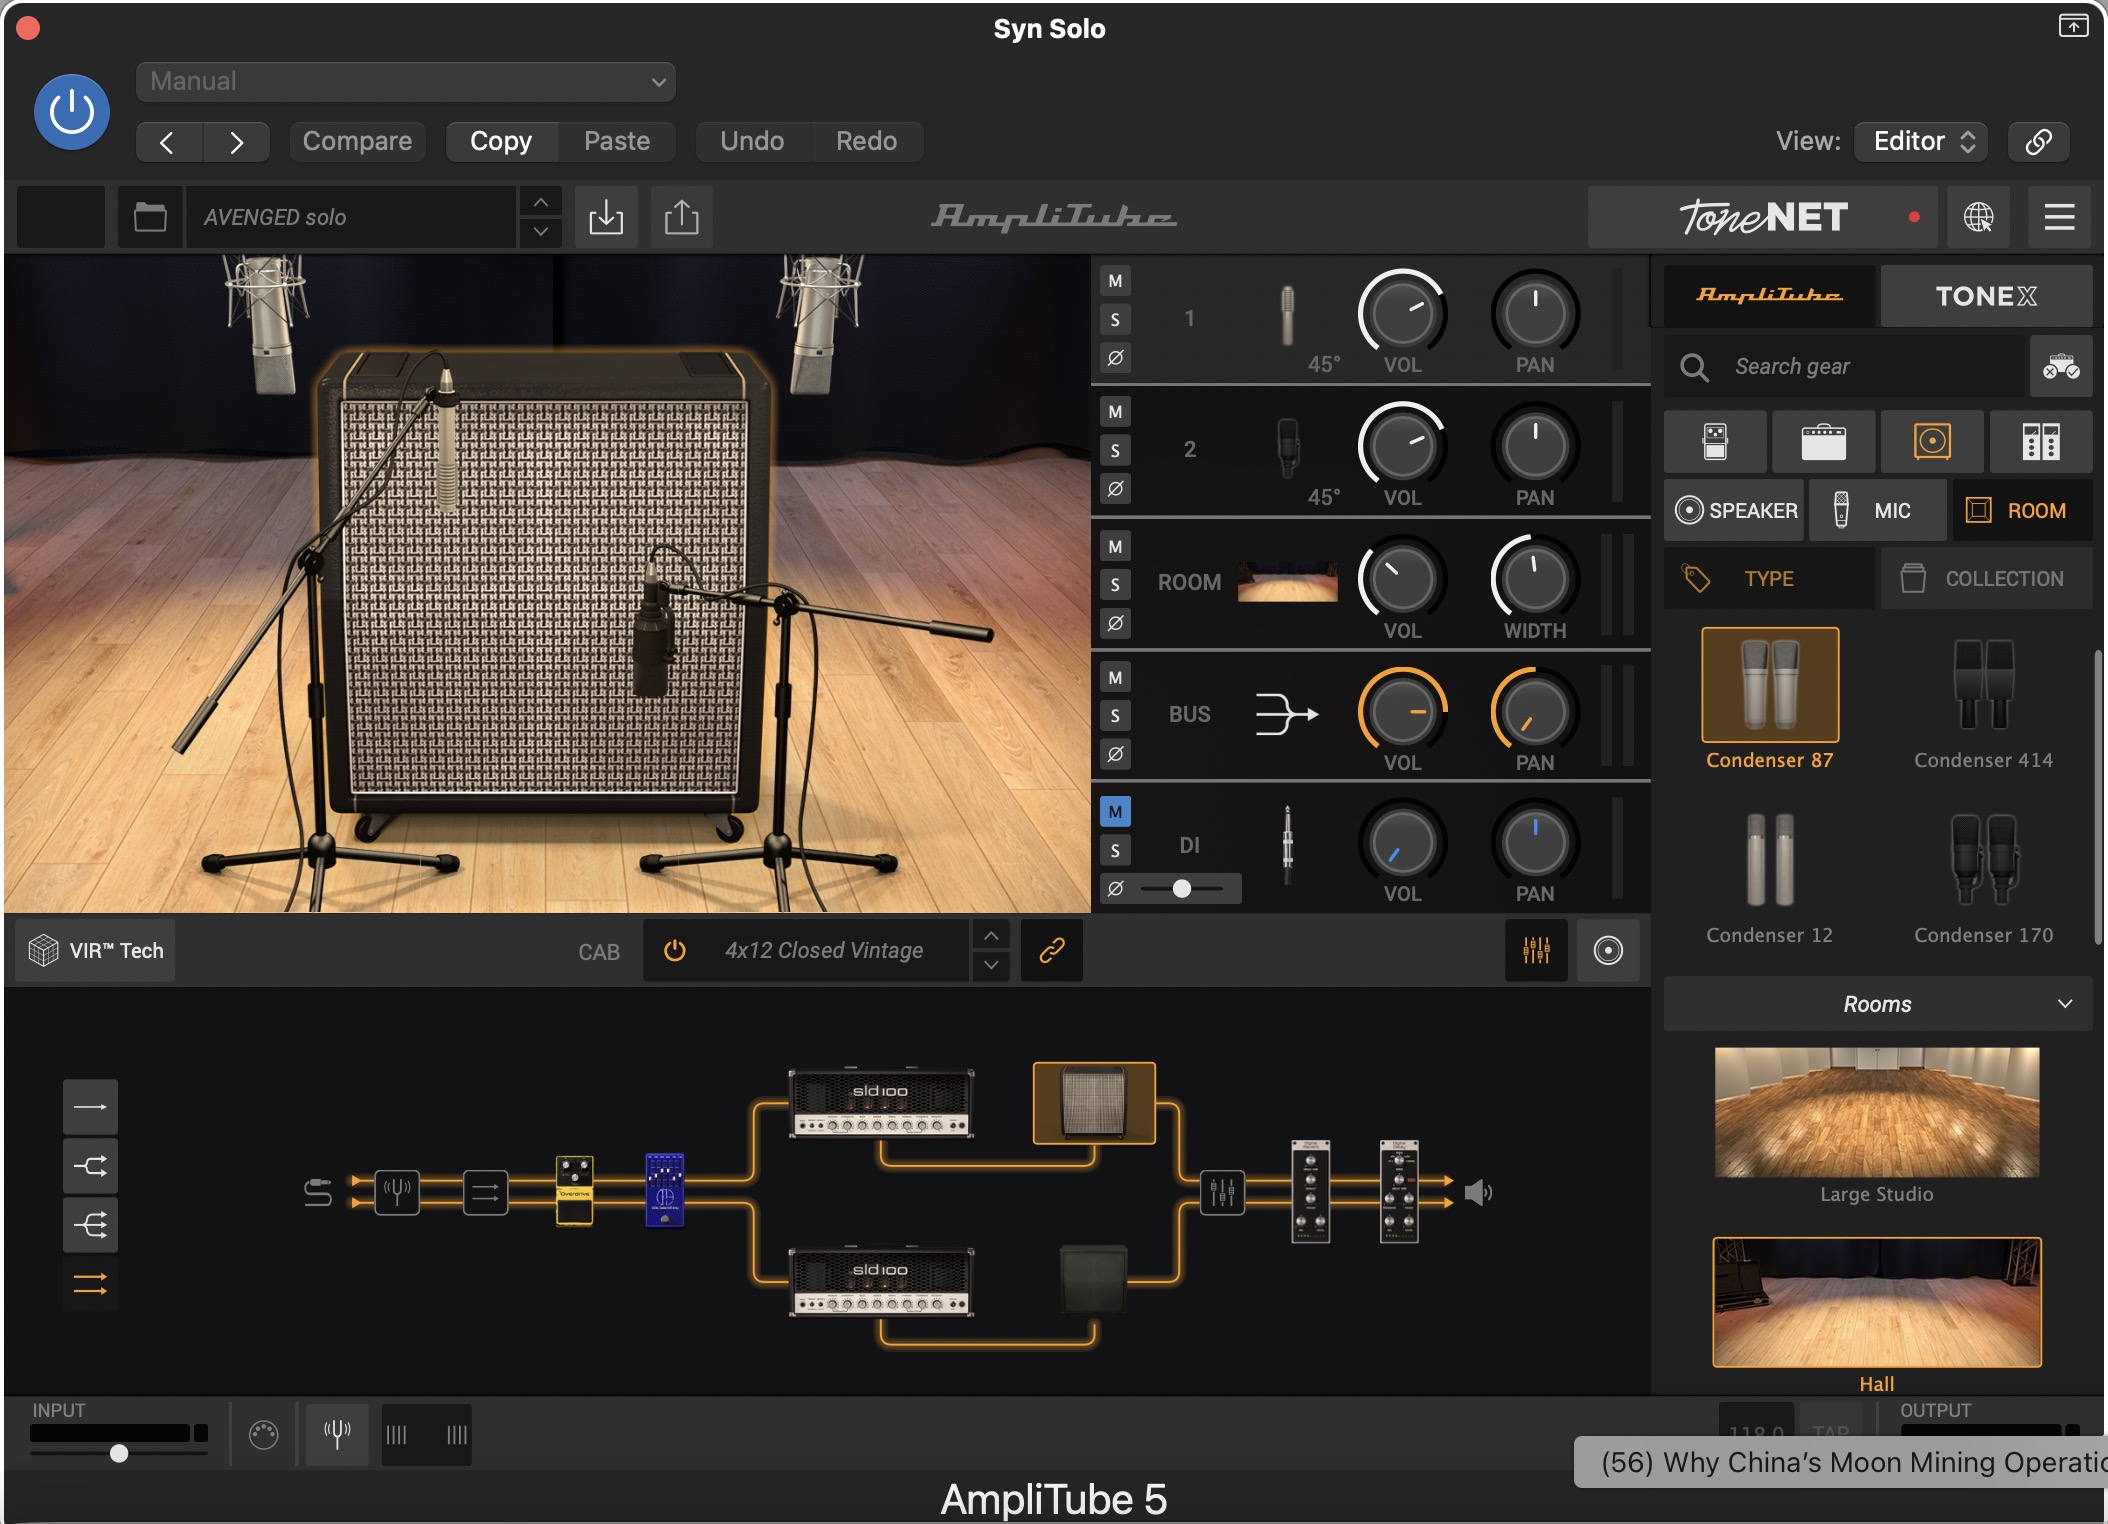Viewport: 2108px width, 1524px height.
Task: Open ToneNET panel
Action: 1762,217
